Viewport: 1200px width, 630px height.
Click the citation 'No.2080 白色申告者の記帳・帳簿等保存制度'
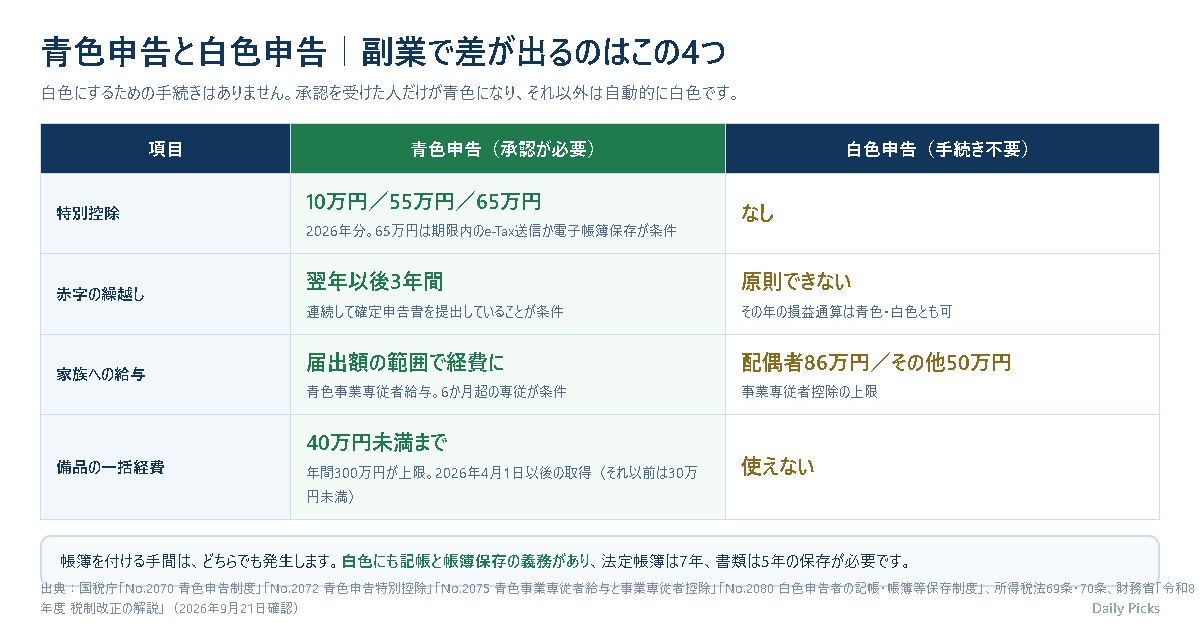coord(852,588)
